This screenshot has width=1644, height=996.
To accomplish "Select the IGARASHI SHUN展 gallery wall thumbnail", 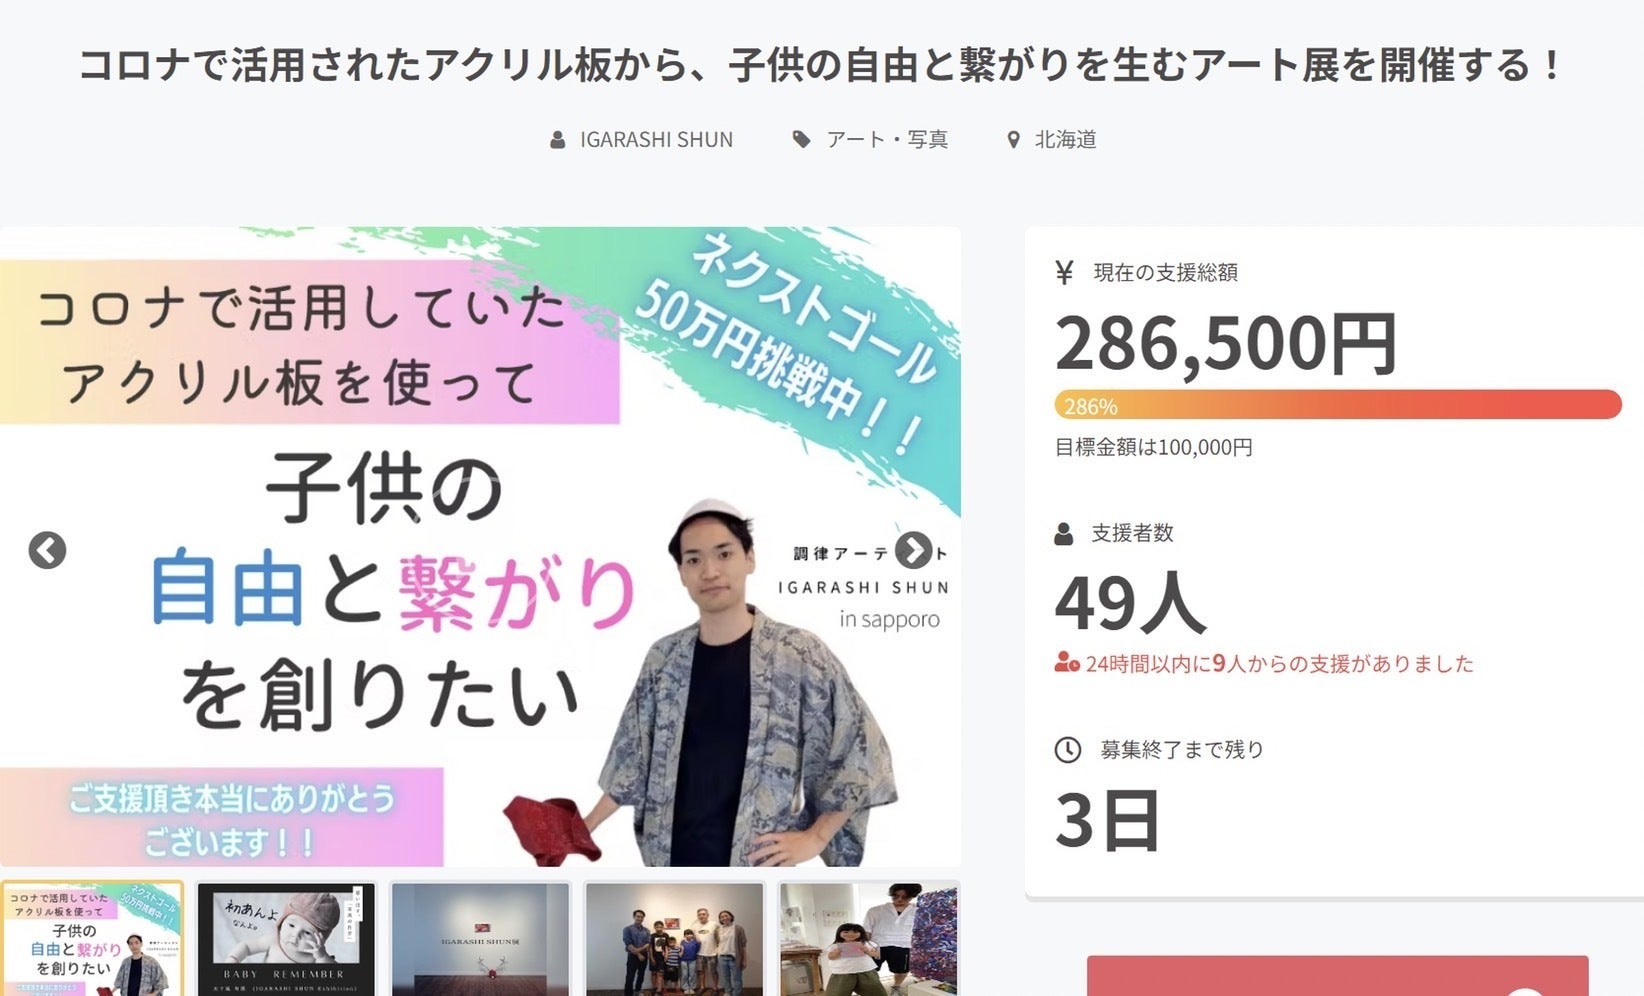I will point(480,939).
